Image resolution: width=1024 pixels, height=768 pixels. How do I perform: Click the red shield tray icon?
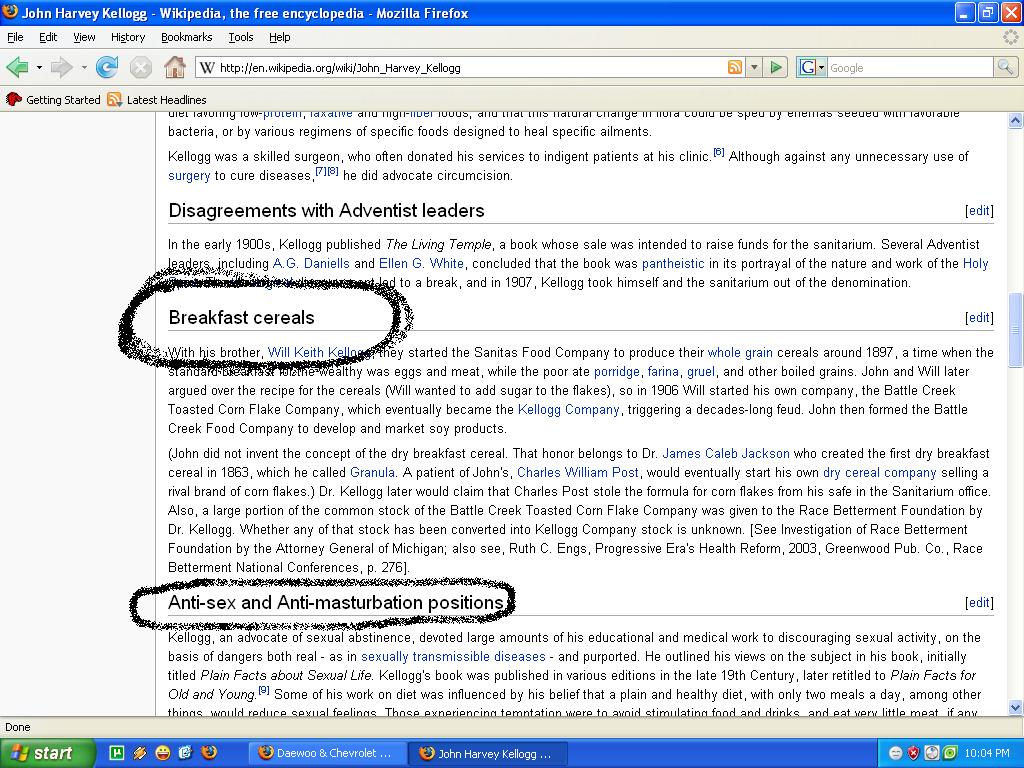pyautogui.click(x=914, y=753)
